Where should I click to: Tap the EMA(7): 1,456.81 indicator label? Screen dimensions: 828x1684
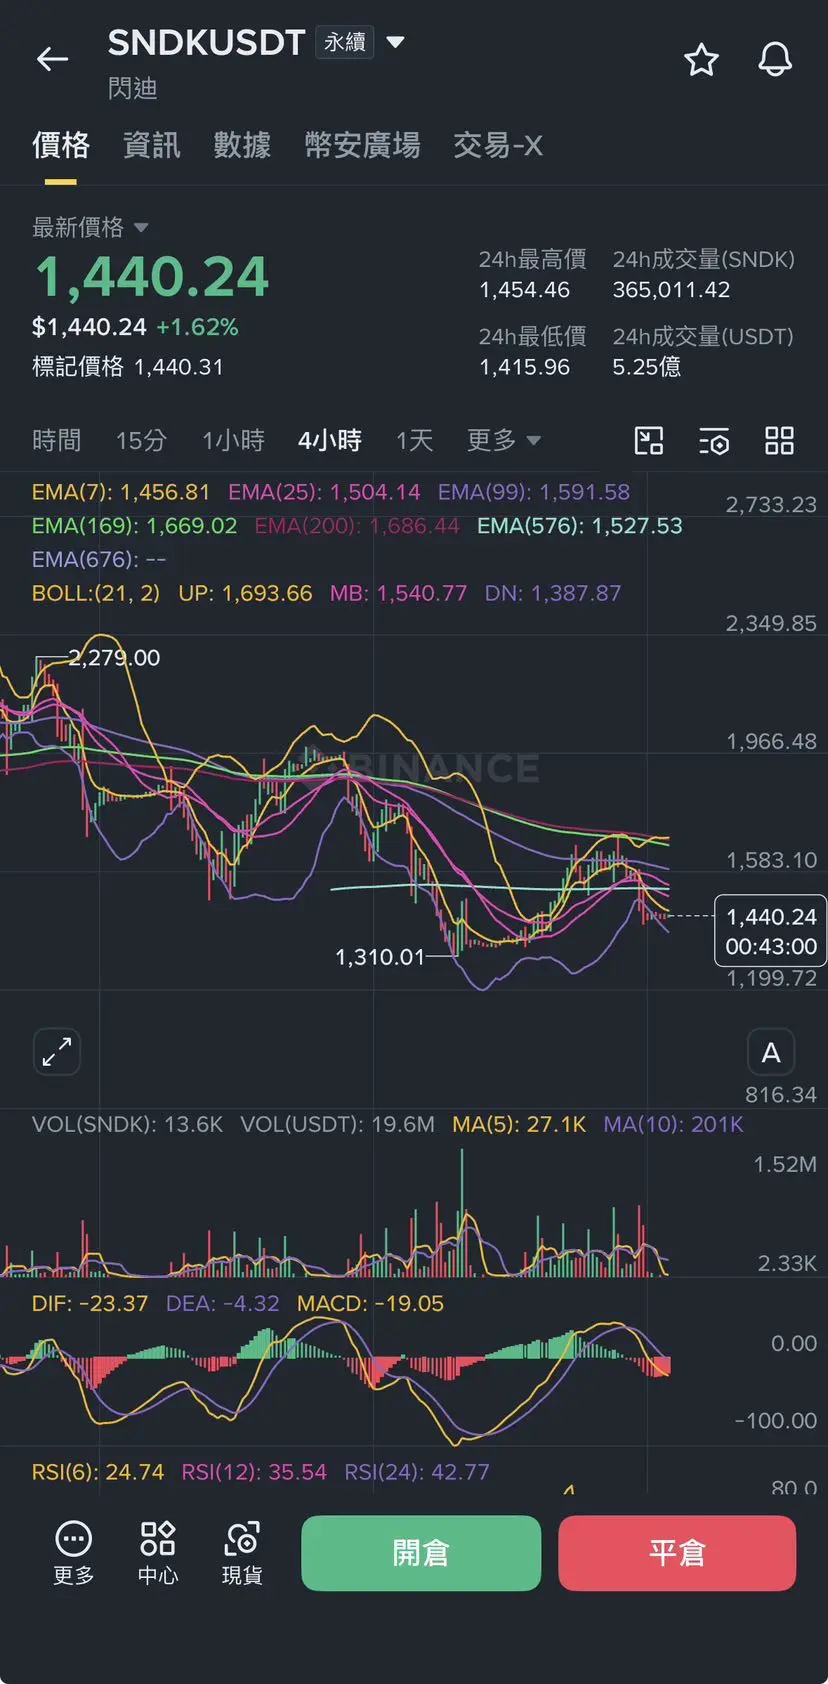pos(121,492)
